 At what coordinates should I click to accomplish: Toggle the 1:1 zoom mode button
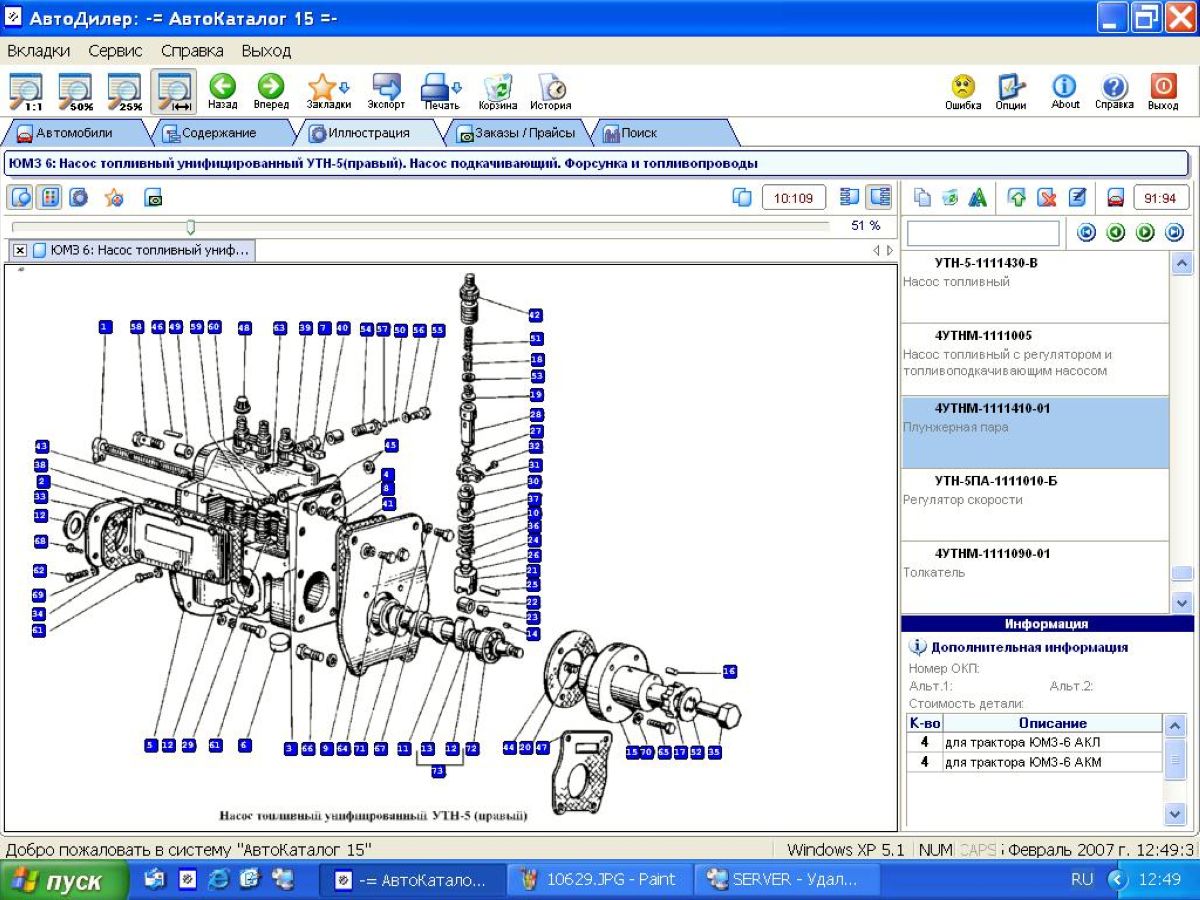coord(27,91)
